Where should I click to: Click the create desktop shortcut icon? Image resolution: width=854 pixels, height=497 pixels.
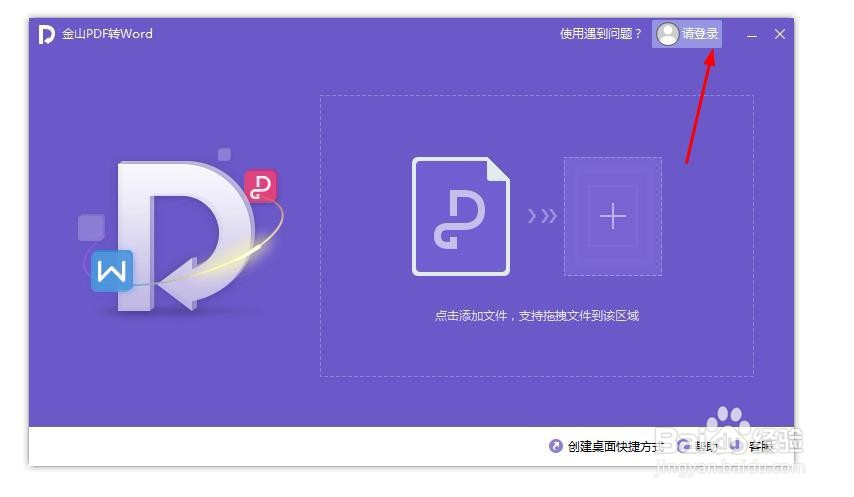coord(556,446)
